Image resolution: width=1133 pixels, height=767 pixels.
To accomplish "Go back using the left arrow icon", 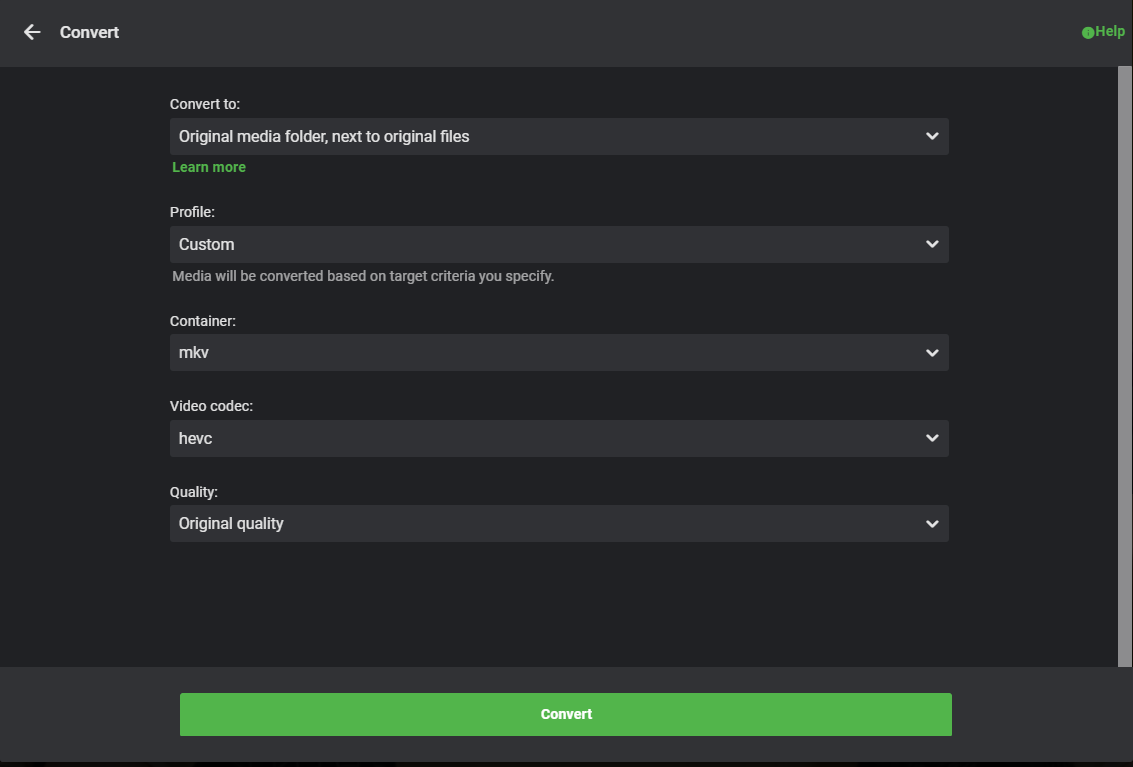I will 32,32.
